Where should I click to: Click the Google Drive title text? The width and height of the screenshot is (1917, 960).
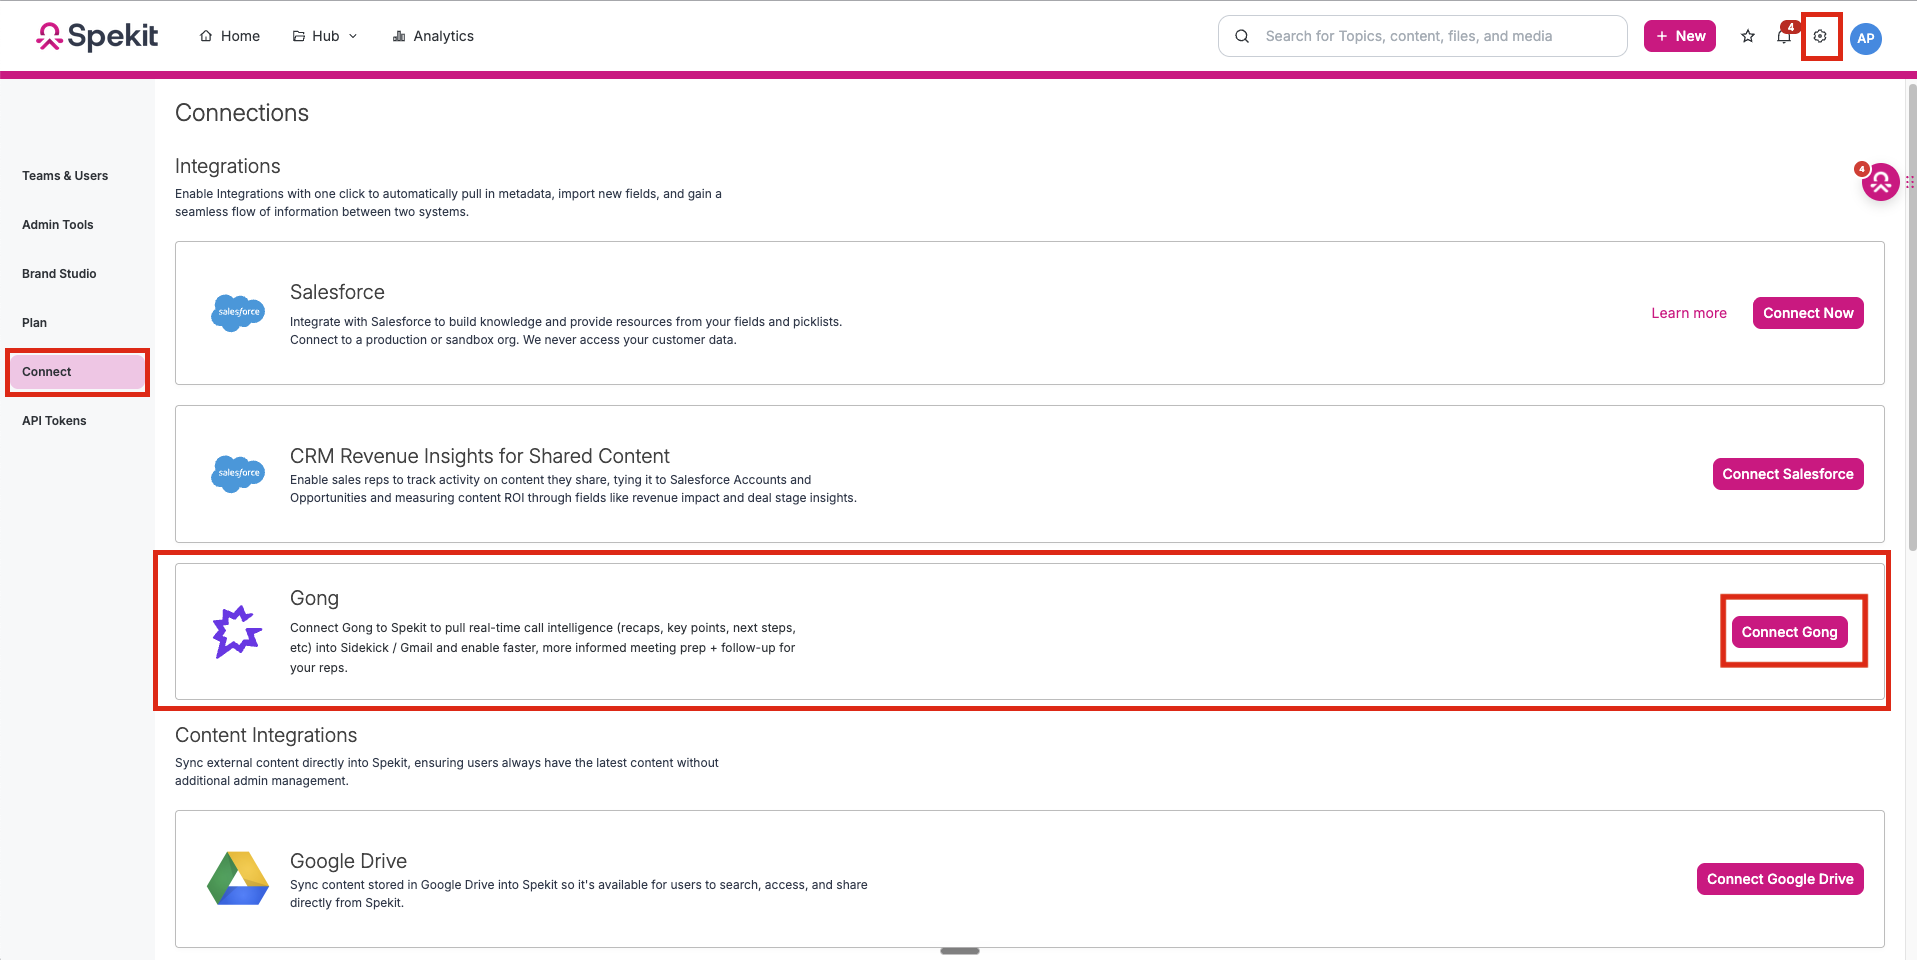coord(348,861)
